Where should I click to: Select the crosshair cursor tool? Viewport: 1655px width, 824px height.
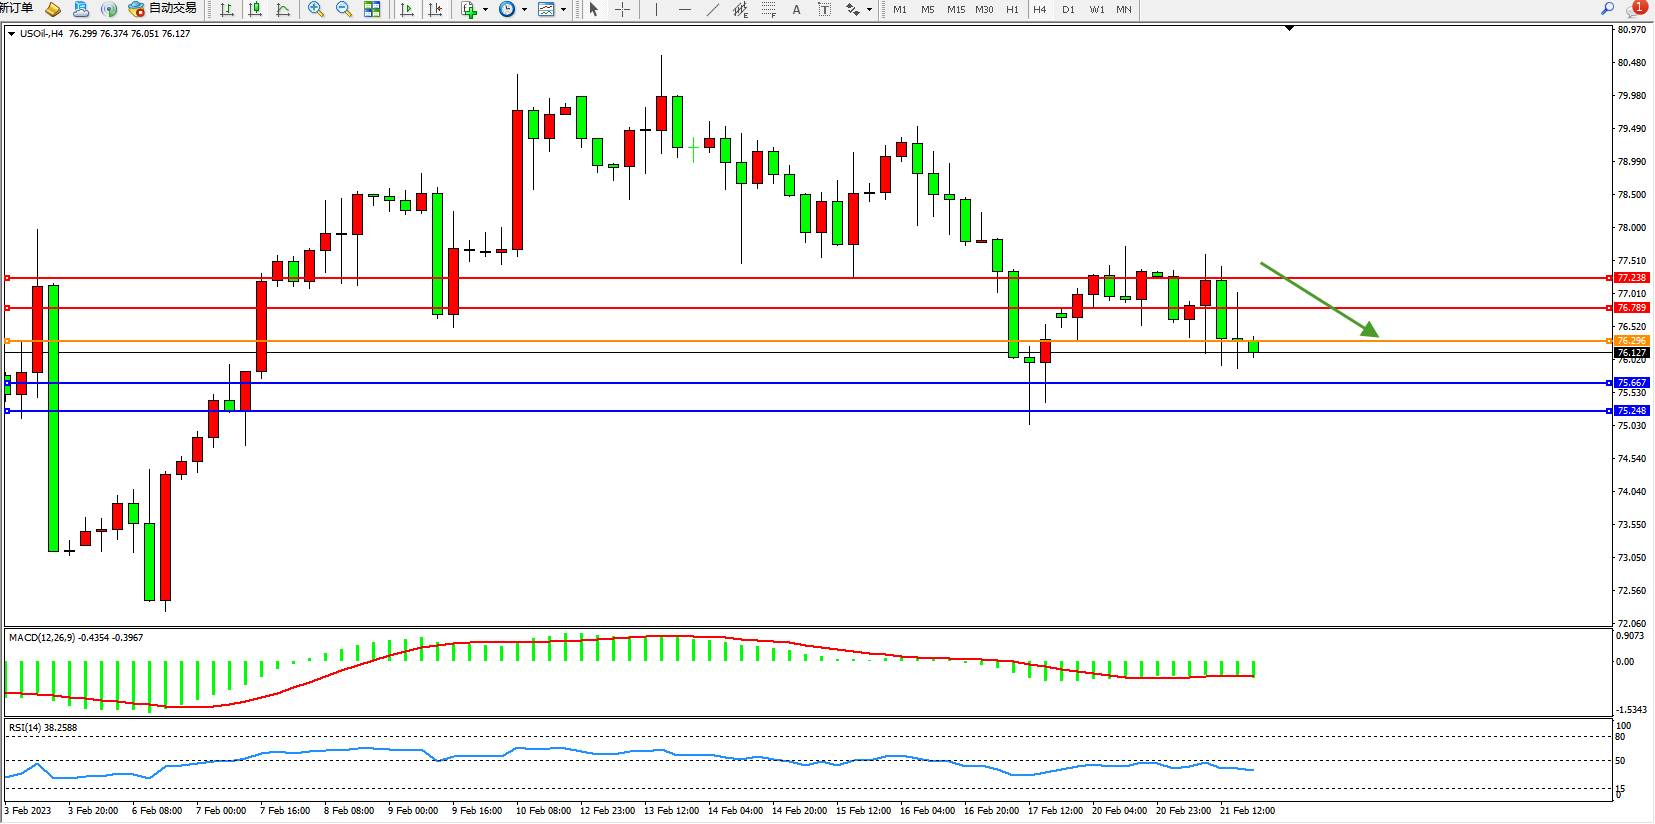coord(622,9)
